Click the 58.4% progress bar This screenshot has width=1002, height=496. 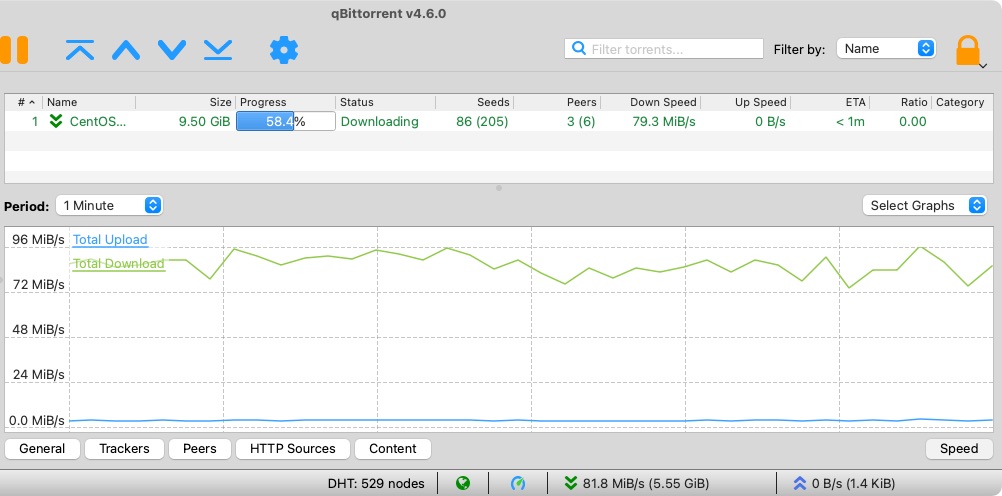tap(286, 121)
